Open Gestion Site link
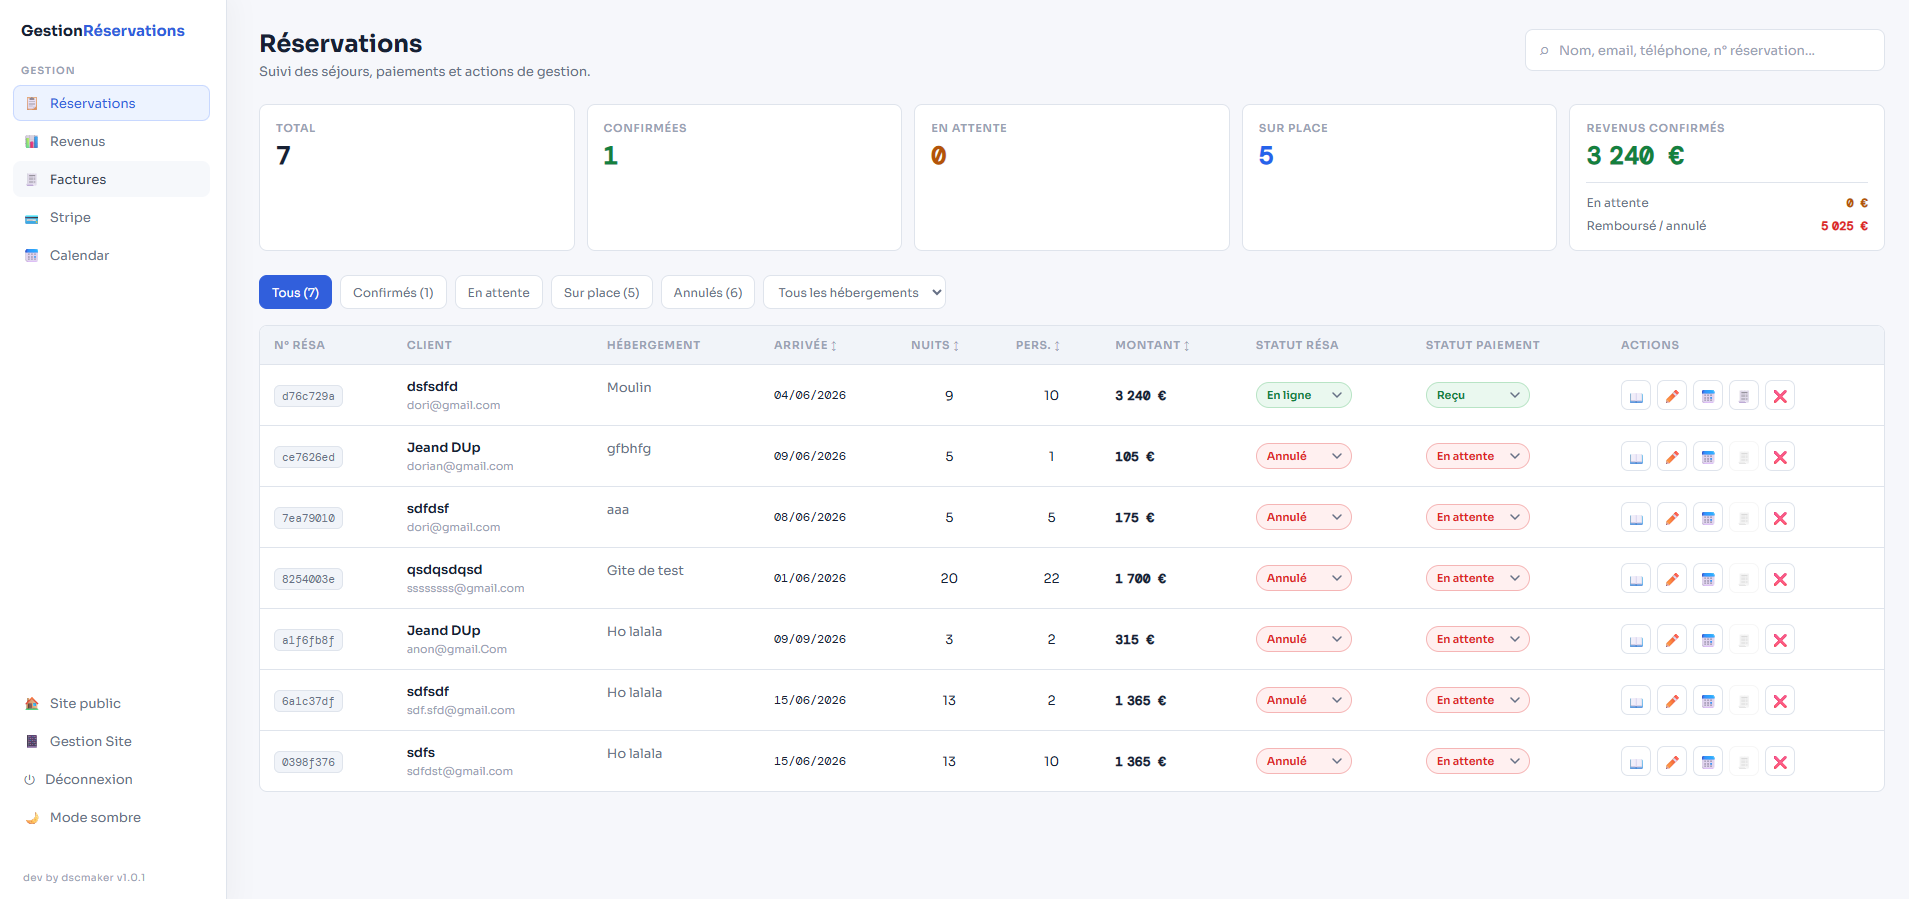The width and height of the screenshot is (1909, 899). pyautogui.click(x=111, y=741)
